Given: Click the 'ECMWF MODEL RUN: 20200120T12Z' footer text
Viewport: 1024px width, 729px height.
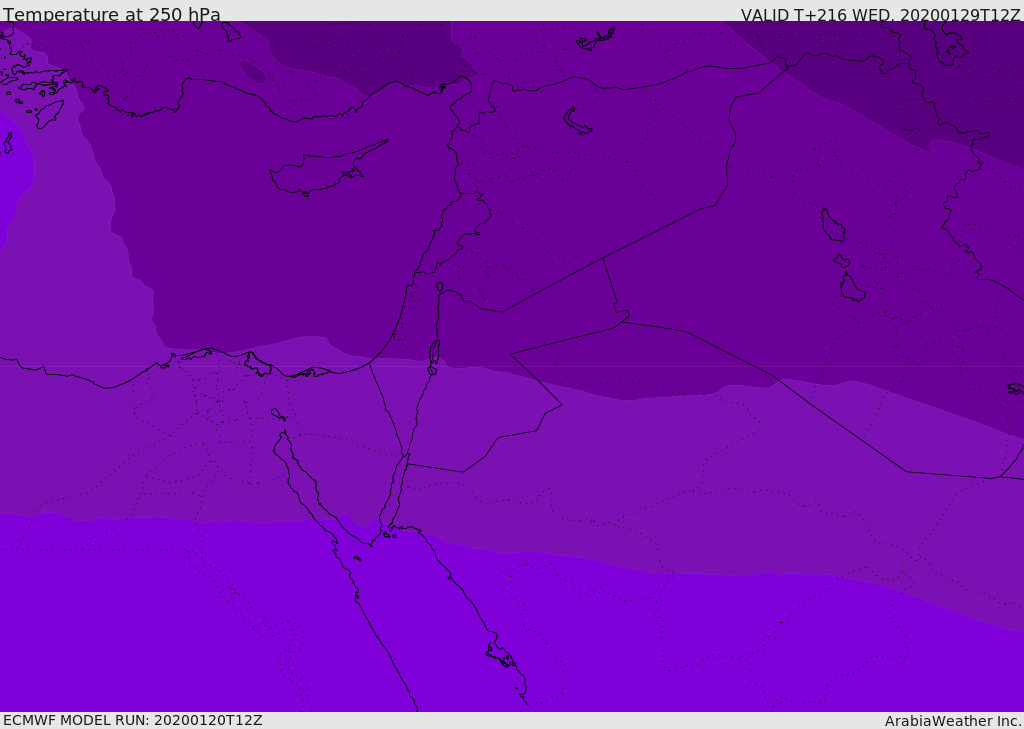Looking at the screenshot, I should click(x=133, y=720).
